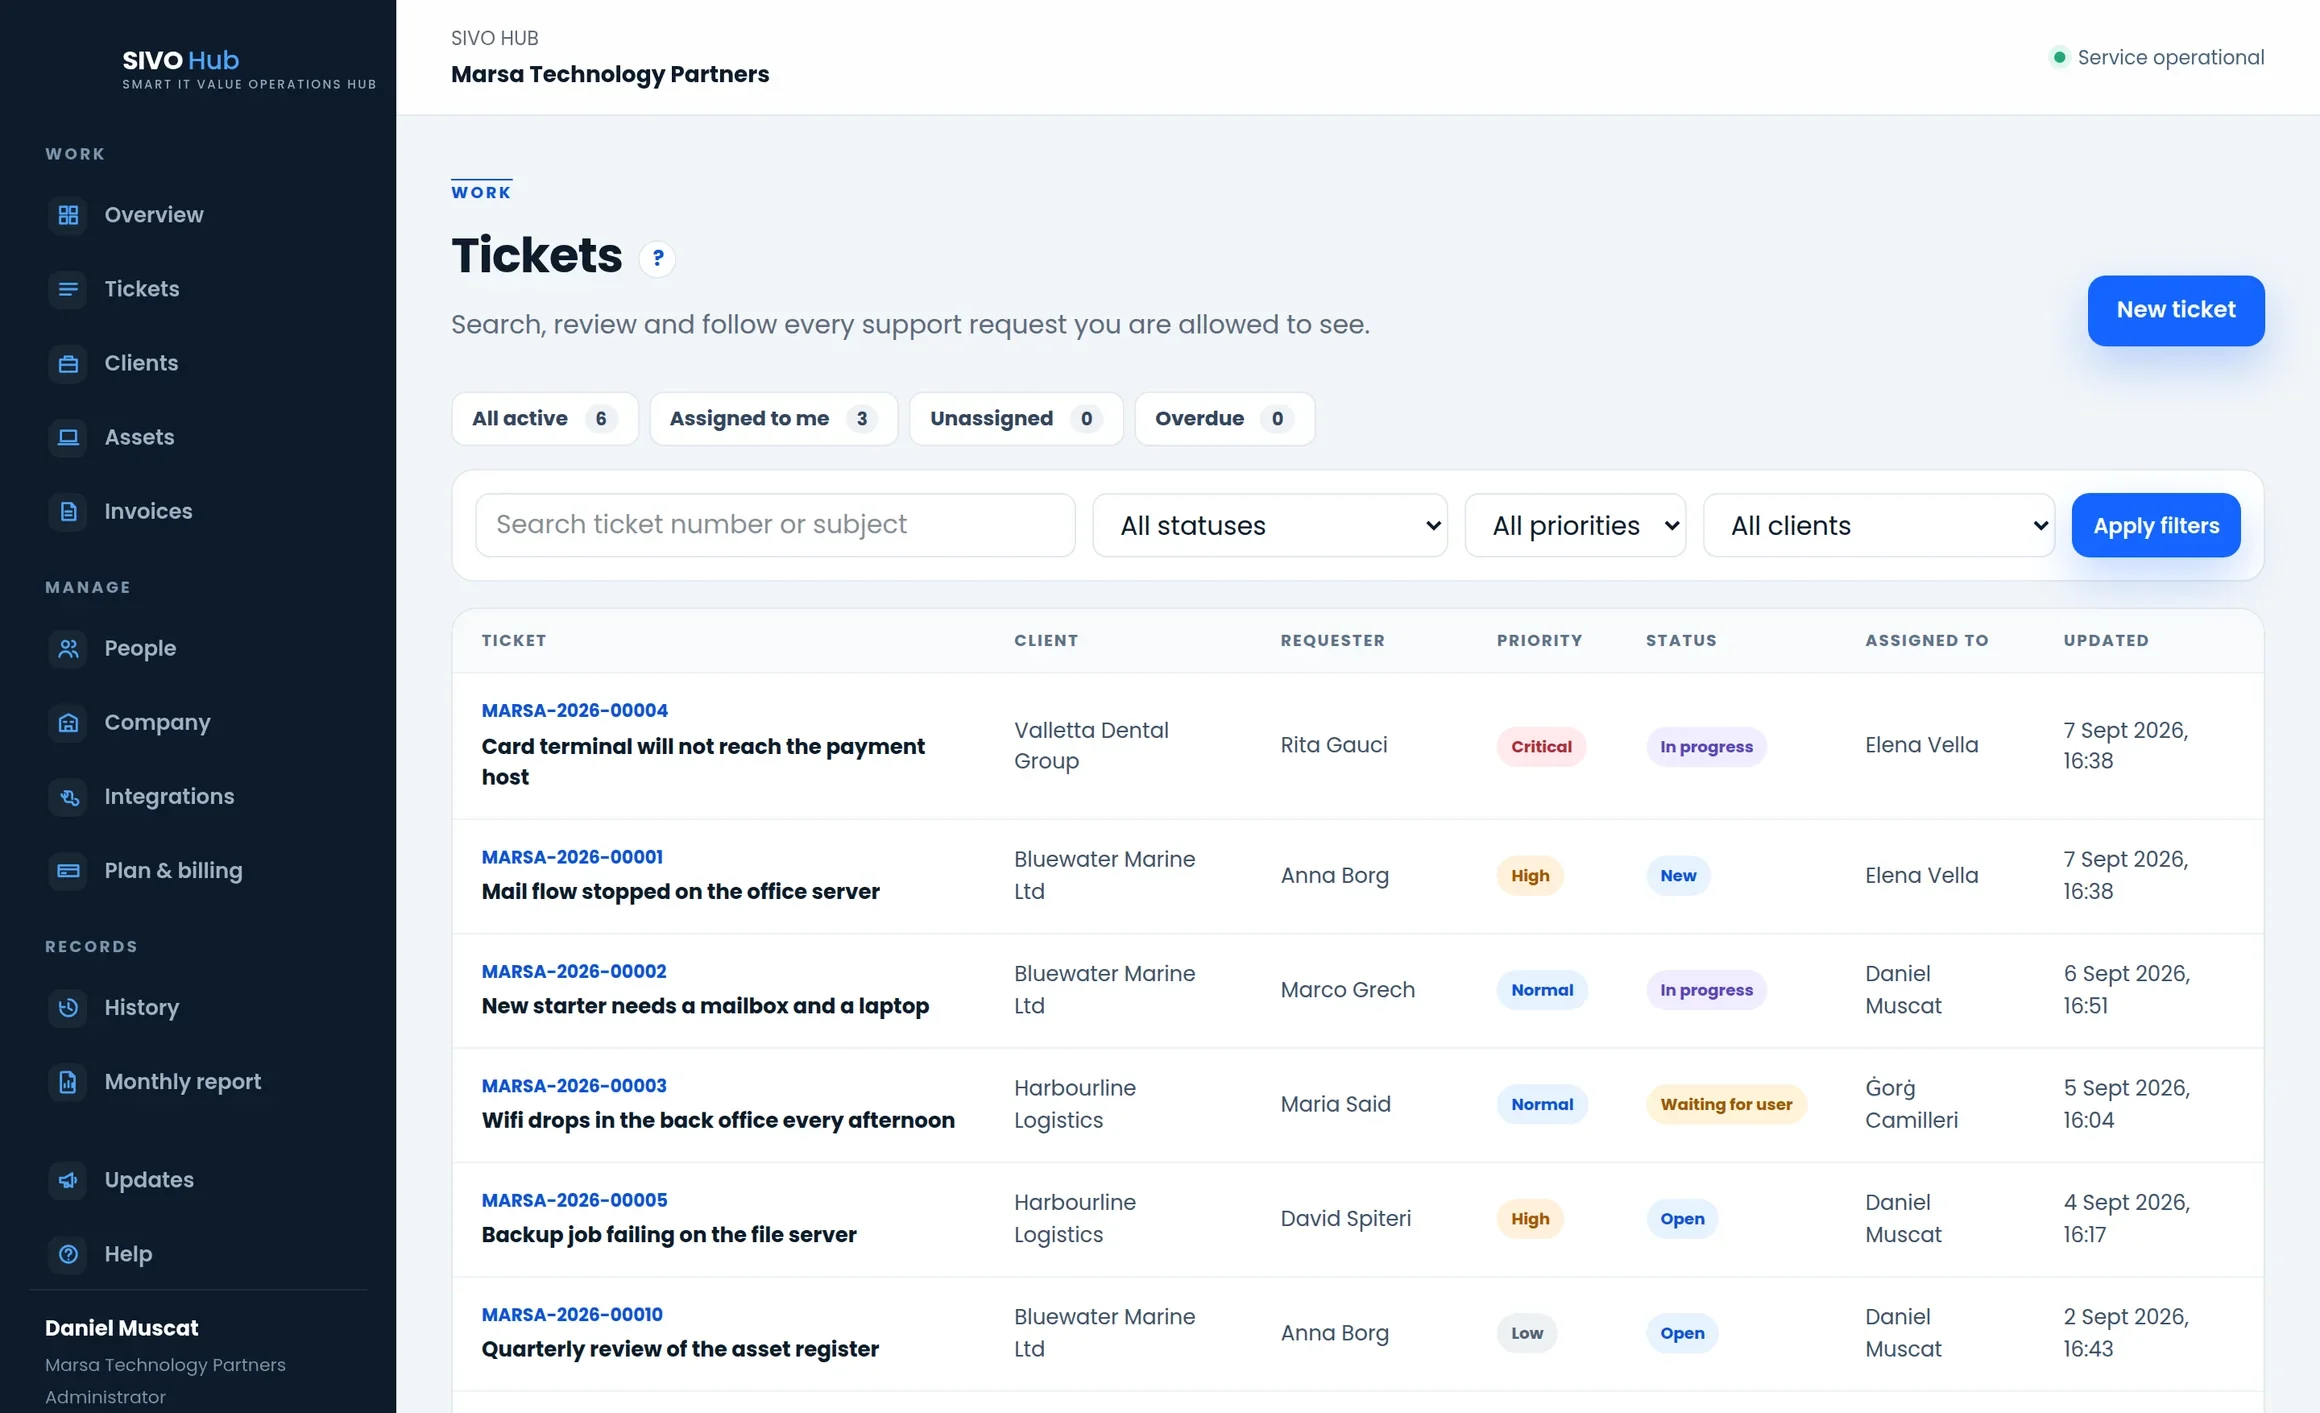Click the Help question-mark icon in sidebar
This screenshot has width=2320, height=1413.
pyautogui.click(x=68, y=1254)
